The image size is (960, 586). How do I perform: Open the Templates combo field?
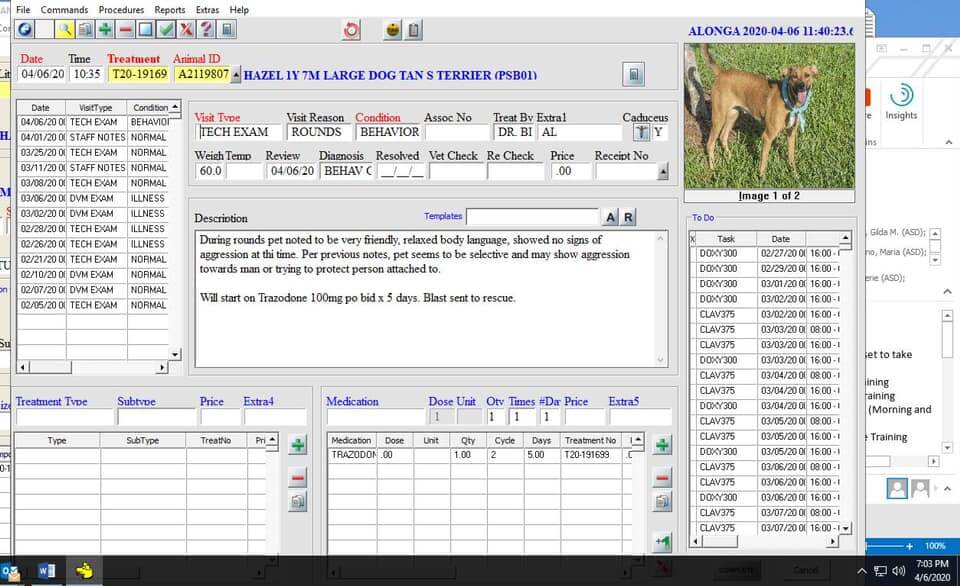[533, 217]
